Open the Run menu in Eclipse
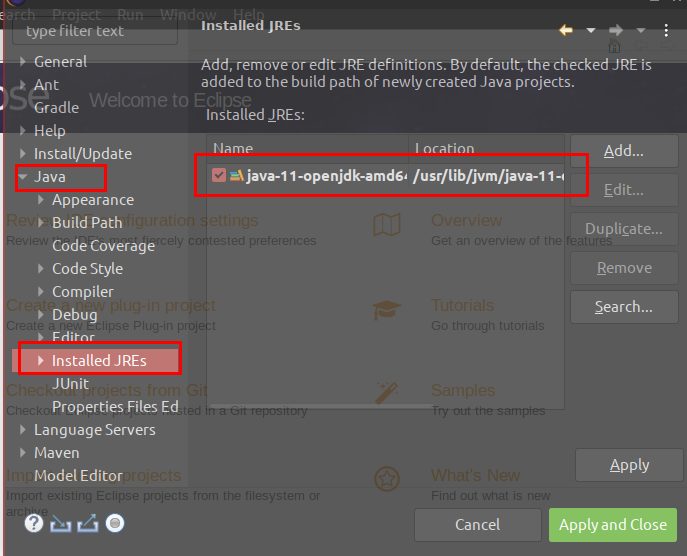The image size is (687, 556). point(130,14)
